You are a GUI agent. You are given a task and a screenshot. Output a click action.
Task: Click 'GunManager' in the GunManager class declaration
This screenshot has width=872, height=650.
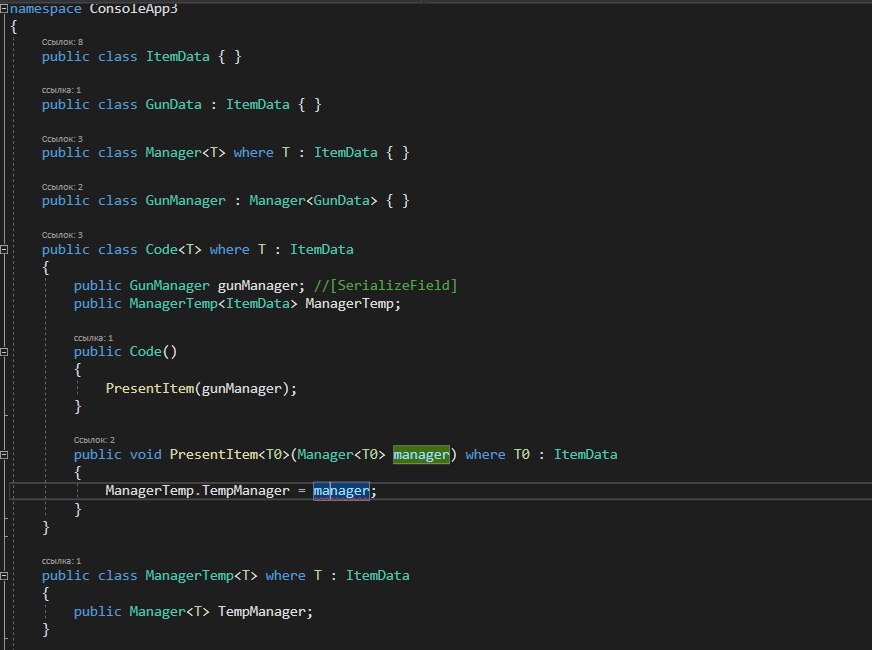(x=186, y=201)
